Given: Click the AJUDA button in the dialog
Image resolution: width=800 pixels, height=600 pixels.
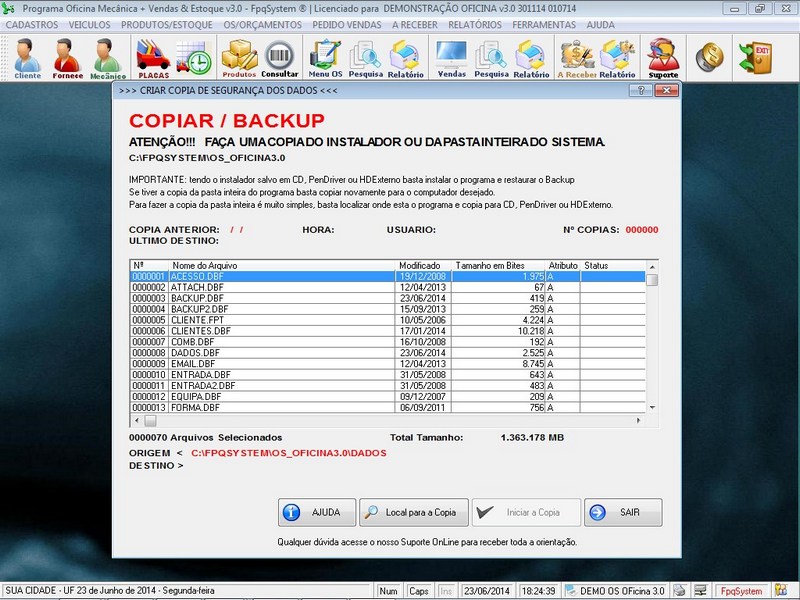Looking at the screenshot, I should (317, 512).
